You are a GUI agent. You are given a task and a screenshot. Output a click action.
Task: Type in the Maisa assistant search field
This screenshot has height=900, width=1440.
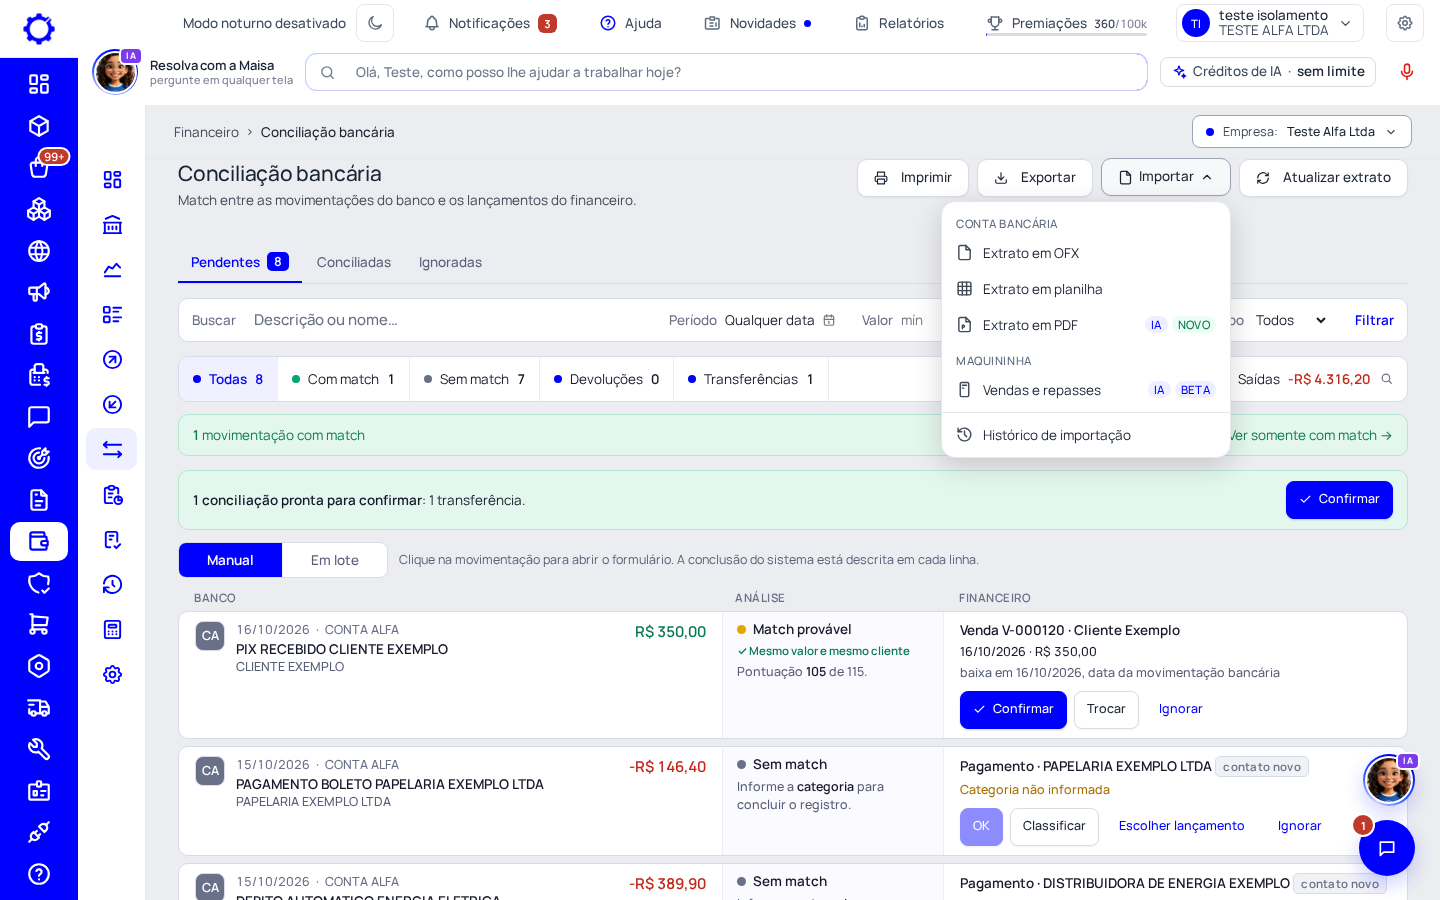(x=726, y=72)
